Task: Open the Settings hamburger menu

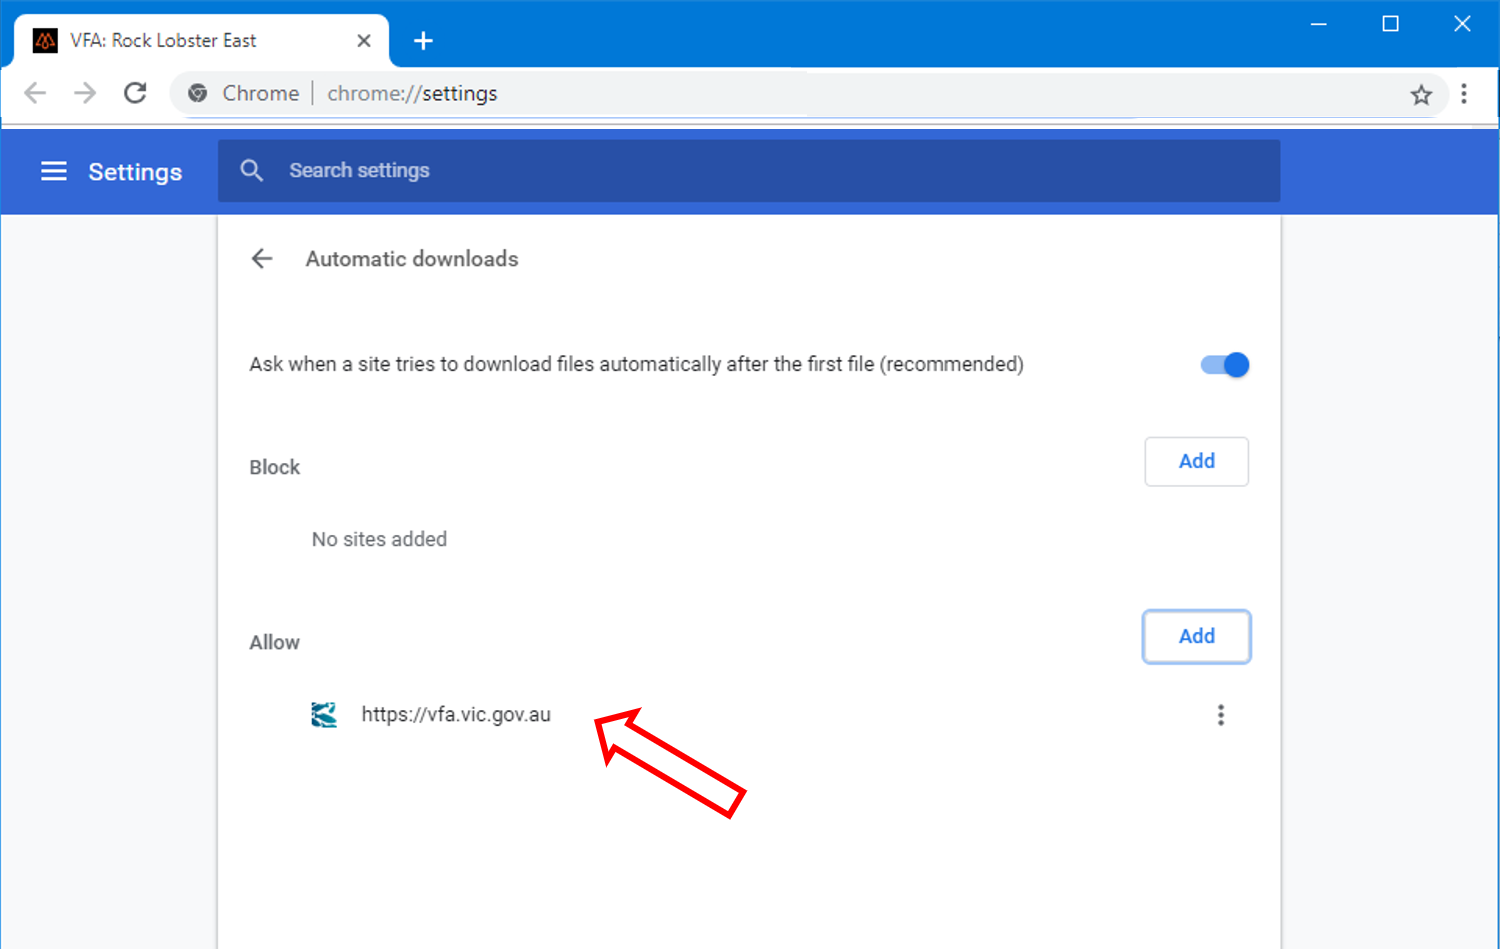Action: (54, 172)
